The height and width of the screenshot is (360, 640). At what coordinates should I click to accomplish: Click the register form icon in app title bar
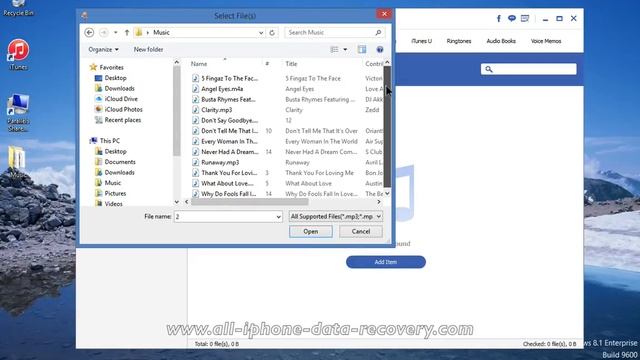click(x=525, y=18)
